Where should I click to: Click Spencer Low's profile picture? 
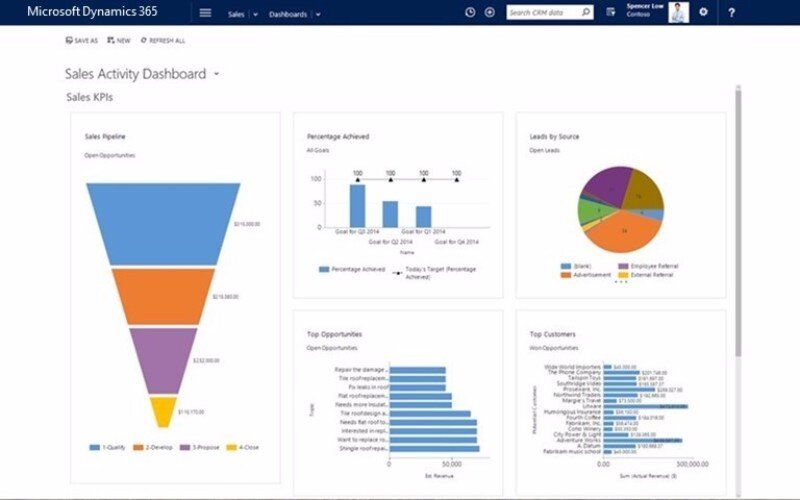point(677,12)
